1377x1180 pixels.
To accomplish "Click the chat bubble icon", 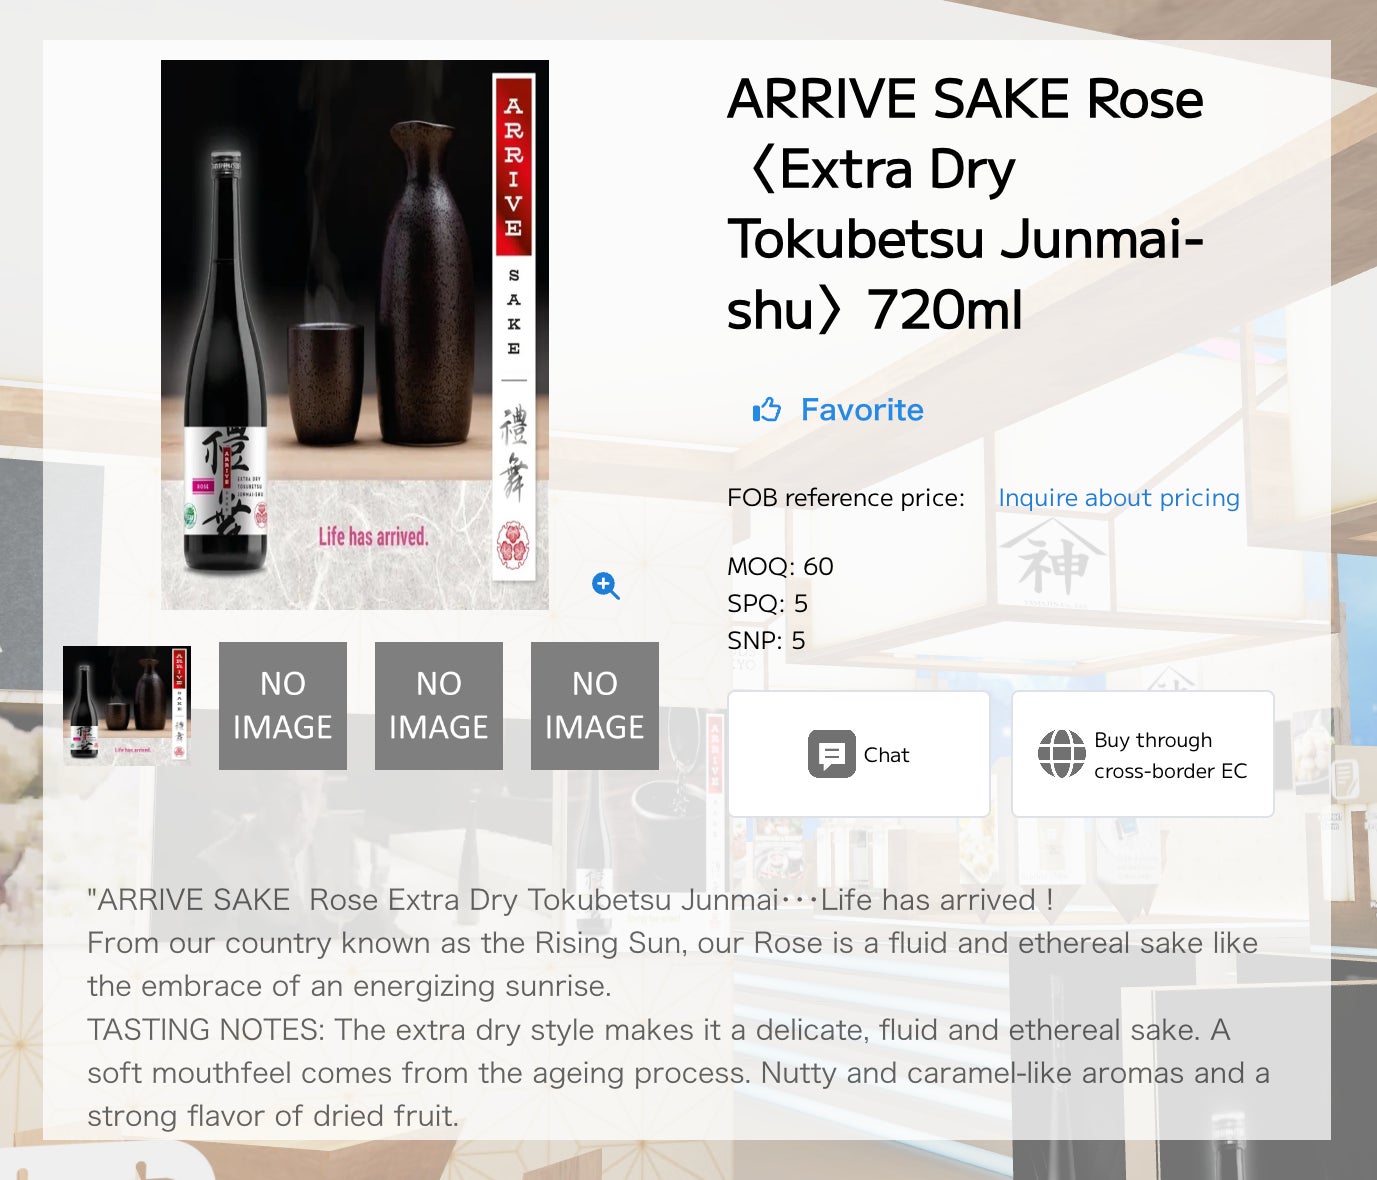I will click(x=832, y=754).
